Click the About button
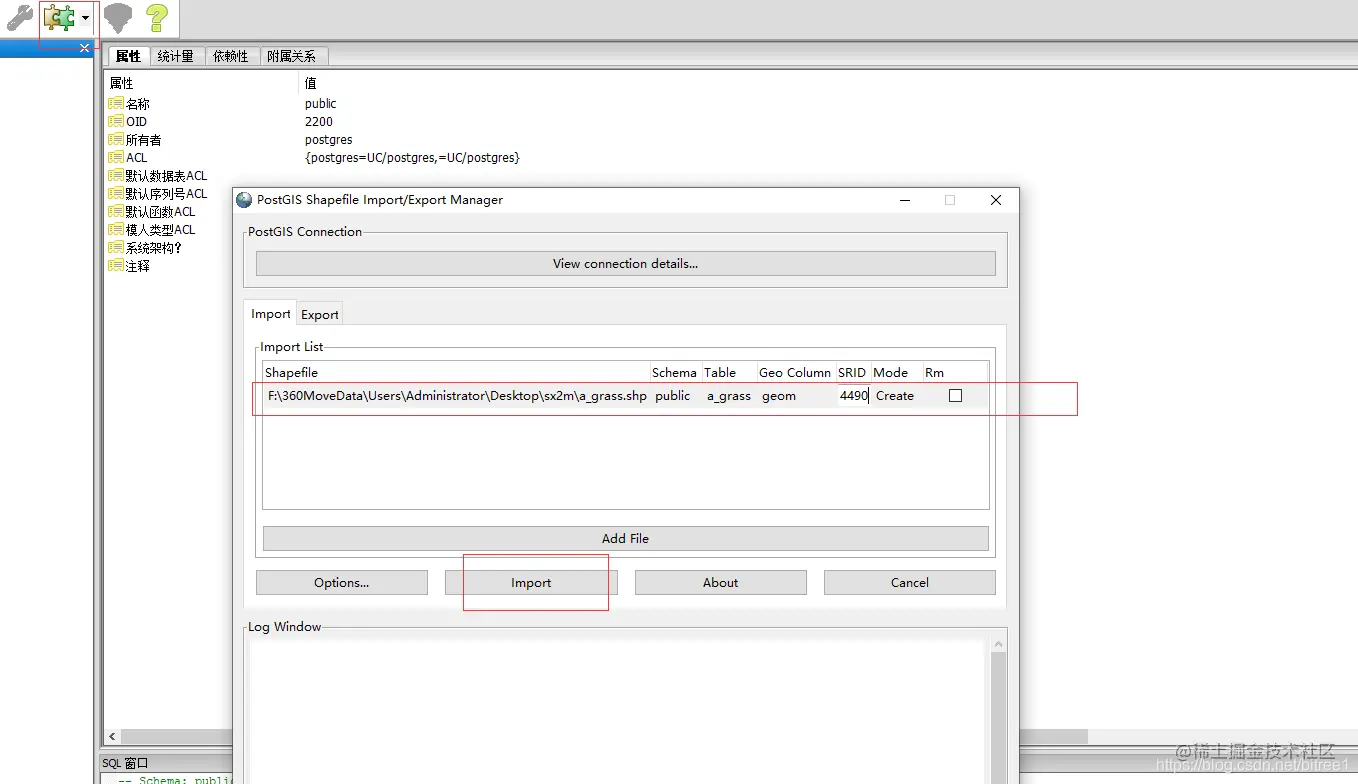 click(721, 582)
